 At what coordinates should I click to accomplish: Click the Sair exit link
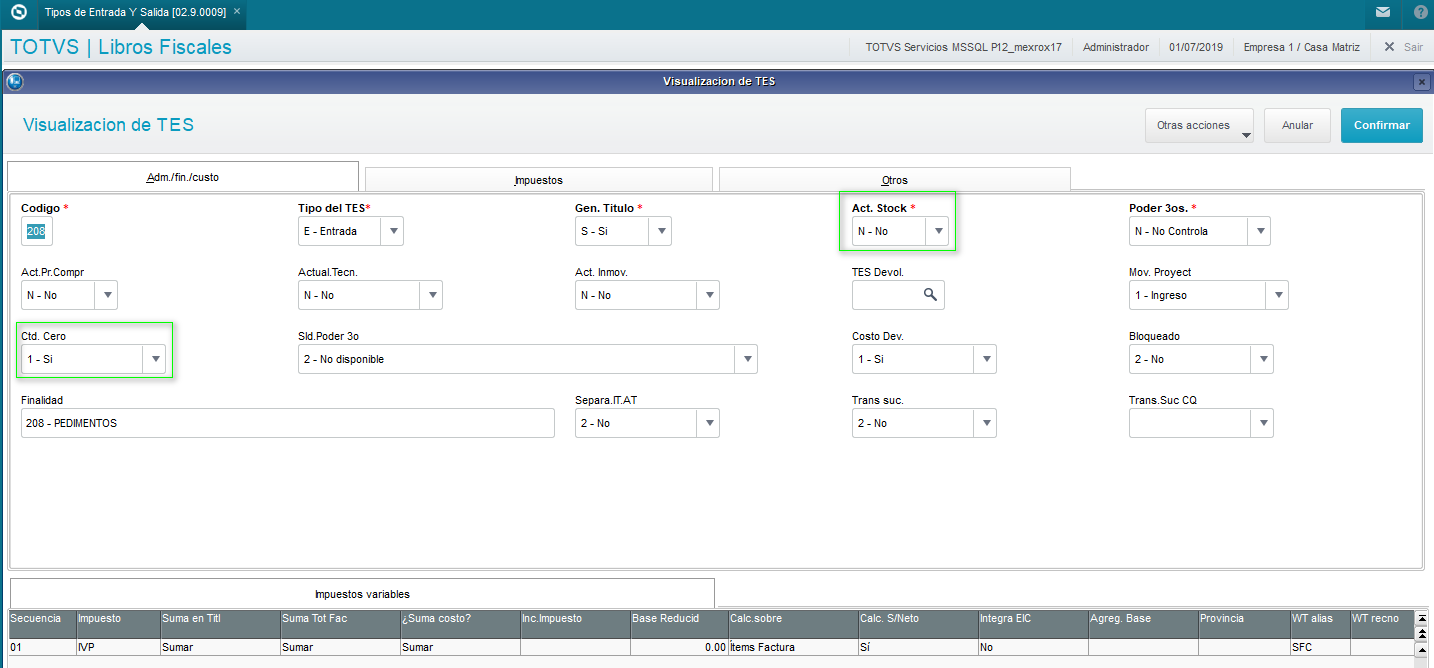point(1413,47)
